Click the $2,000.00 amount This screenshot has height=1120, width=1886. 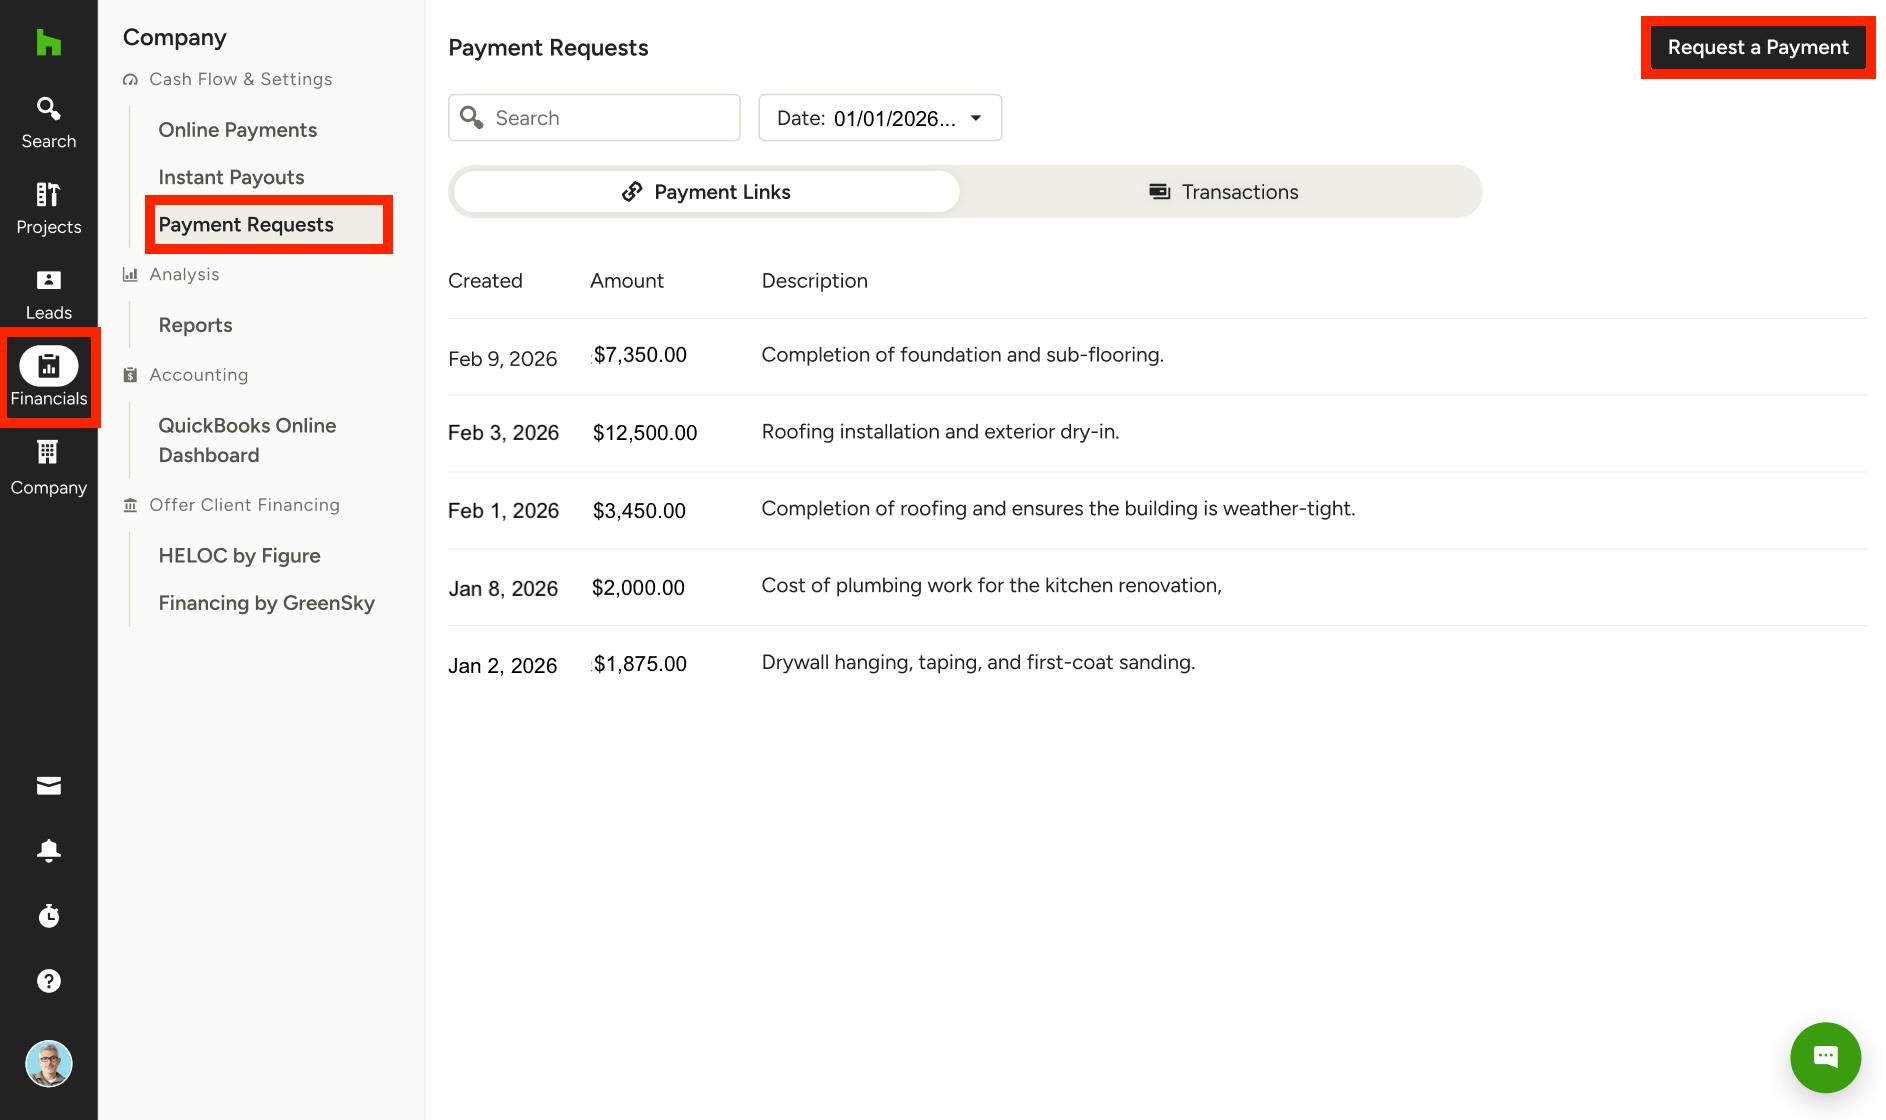638,587
